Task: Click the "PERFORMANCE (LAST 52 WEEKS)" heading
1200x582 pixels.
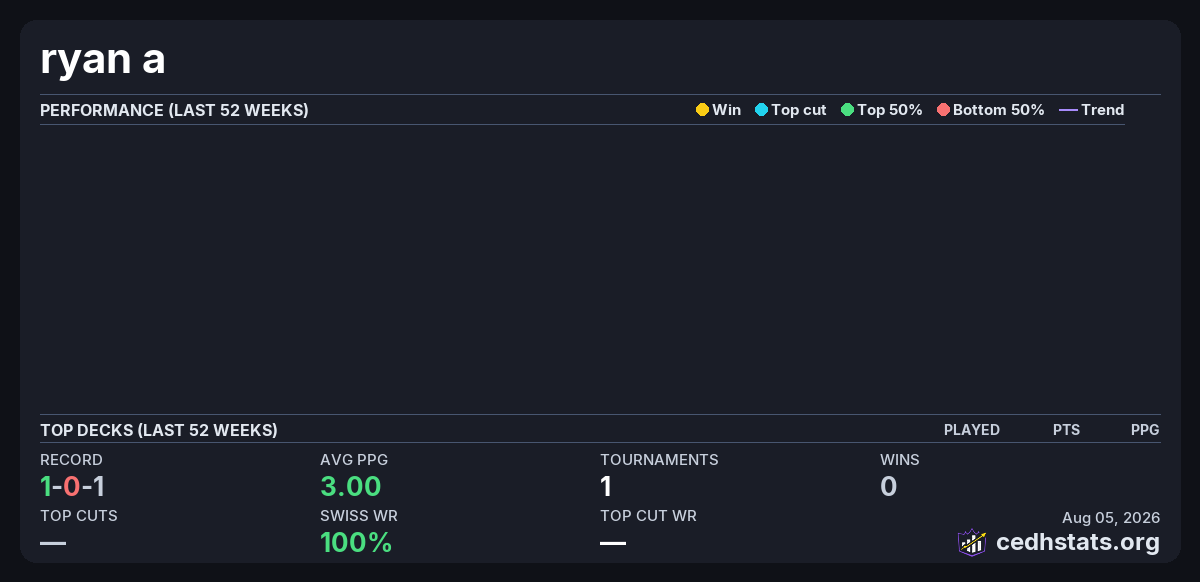Action: pos(174,110)
